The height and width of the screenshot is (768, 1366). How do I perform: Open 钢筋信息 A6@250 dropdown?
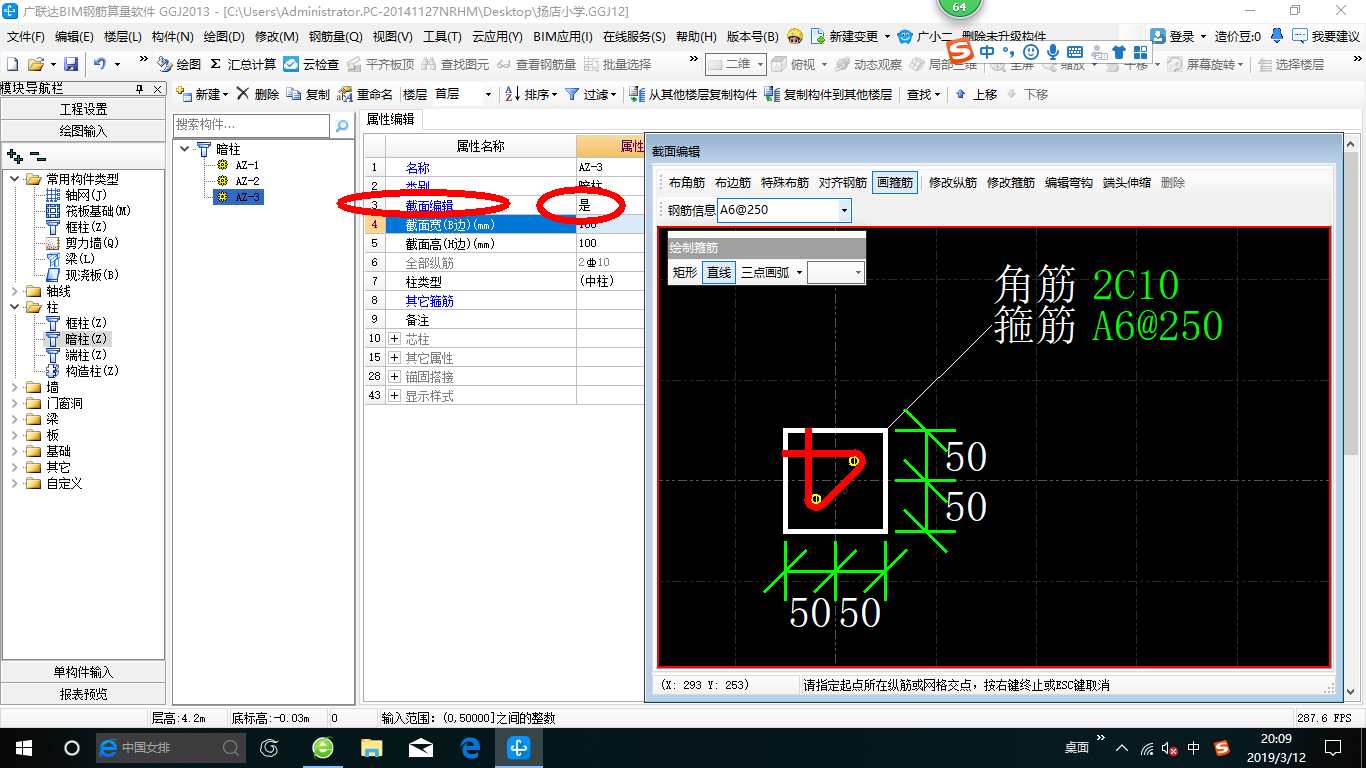coord(845,210)
